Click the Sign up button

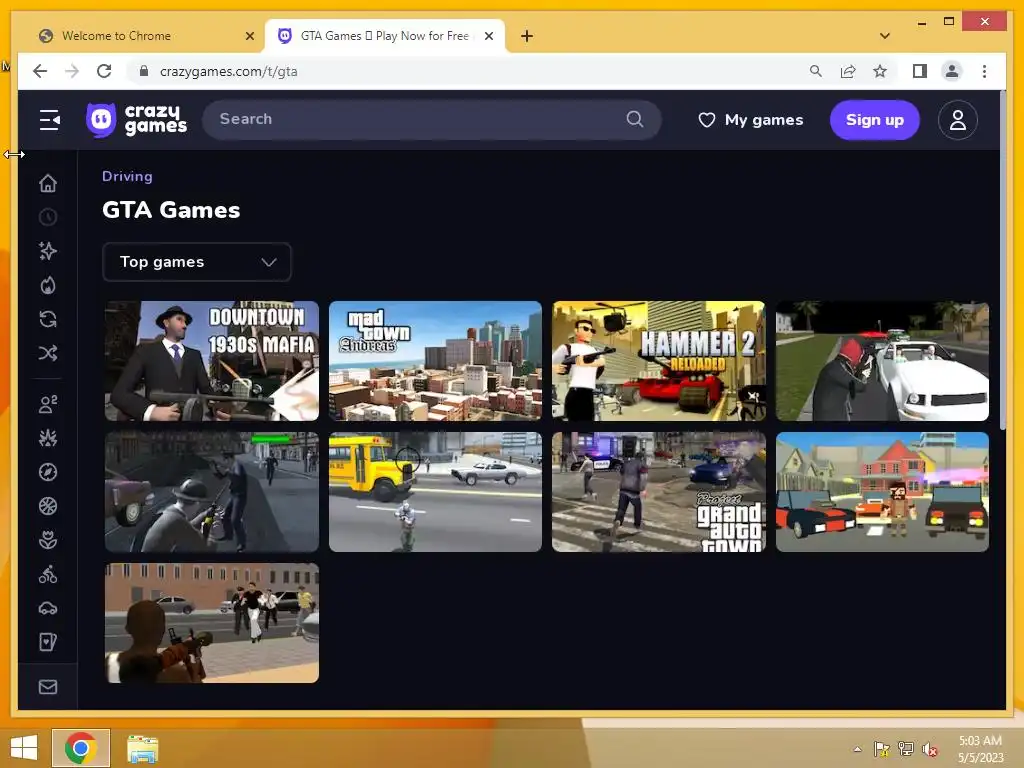pyautogui.click(x=874, y=120)
